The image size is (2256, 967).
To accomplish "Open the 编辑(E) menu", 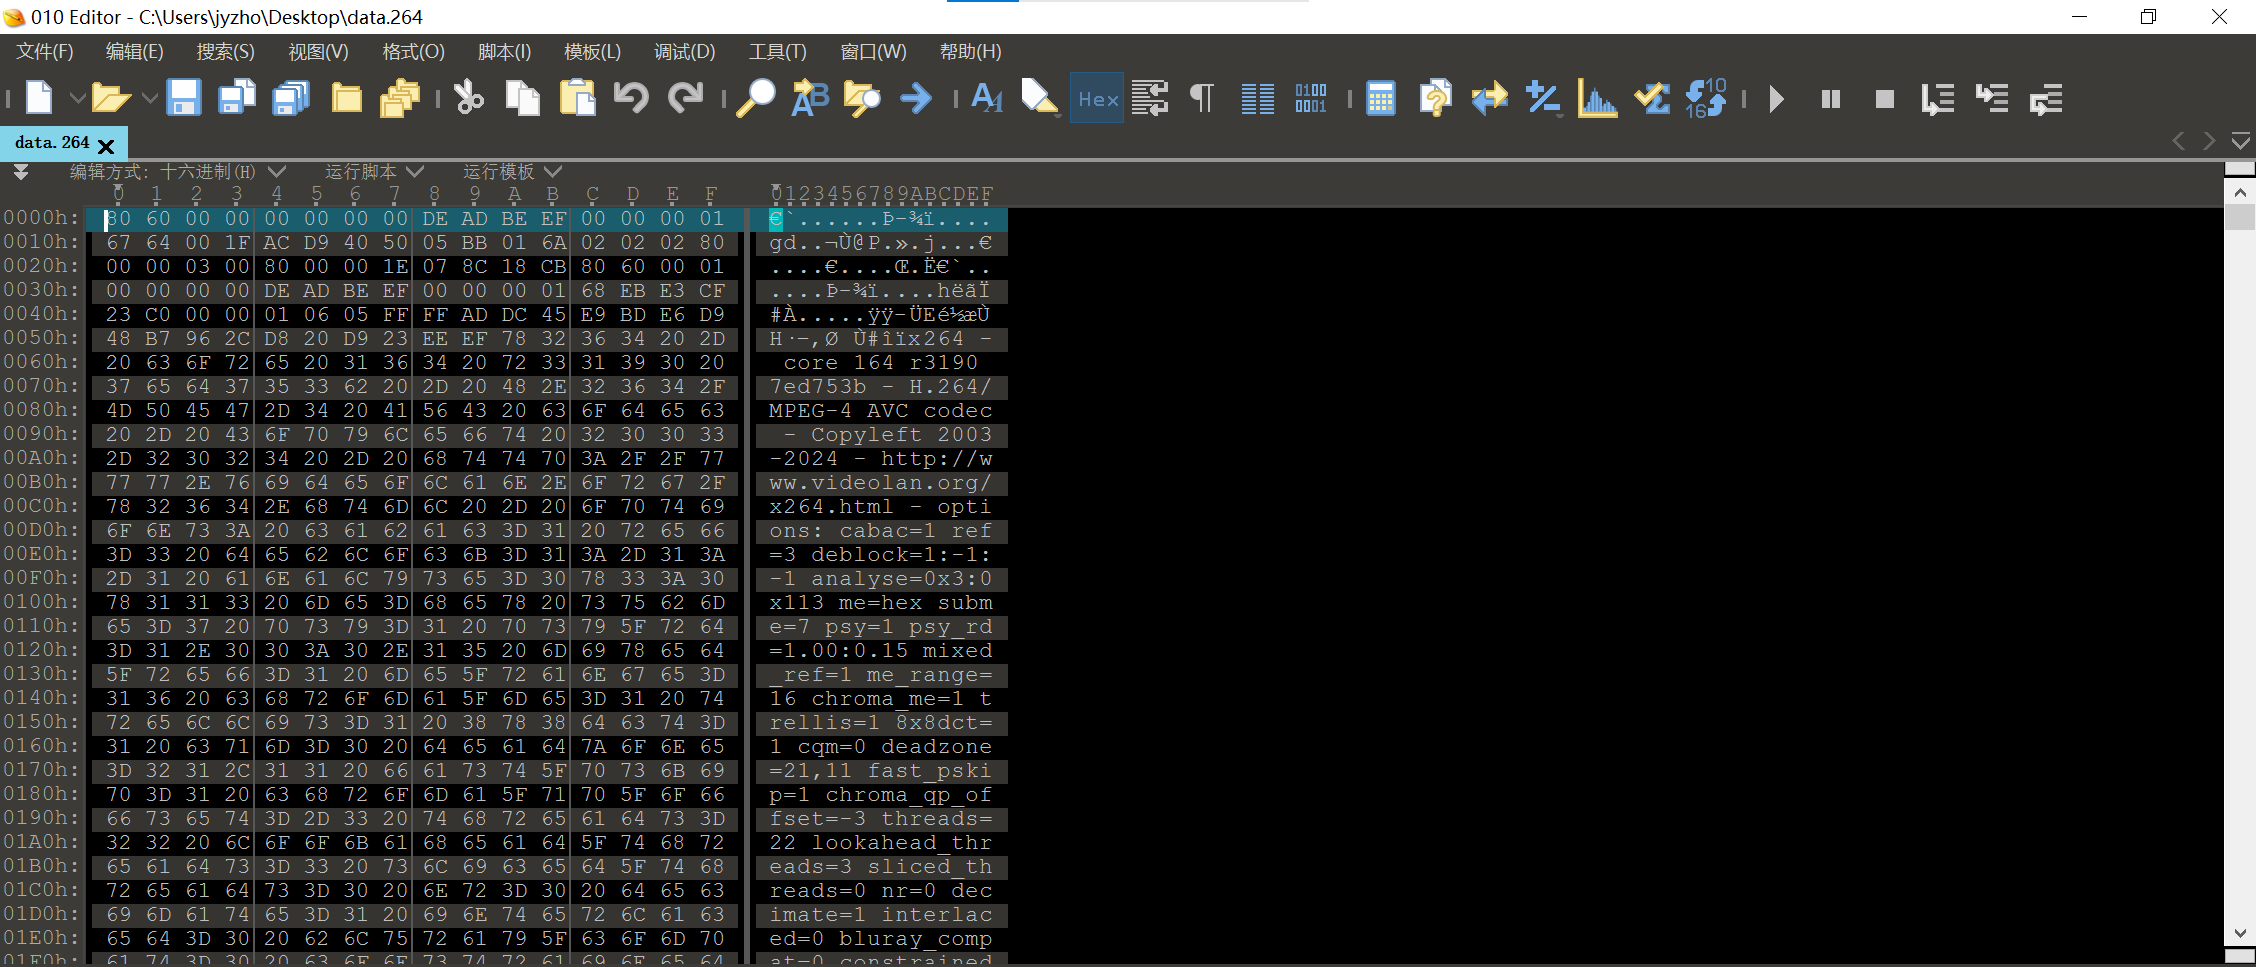I will (x=134, y=51).
